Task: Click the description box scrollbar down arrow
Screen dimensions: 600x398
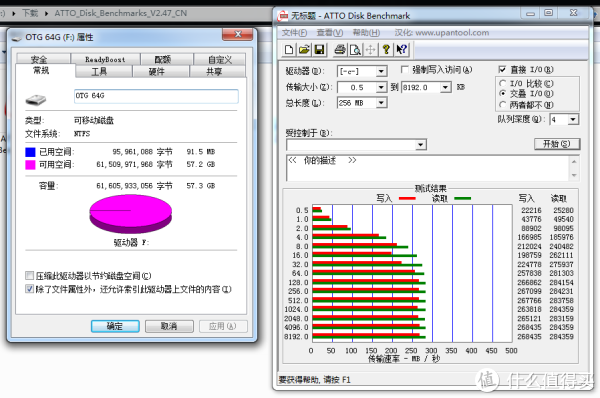Action: tap(574, 175)
